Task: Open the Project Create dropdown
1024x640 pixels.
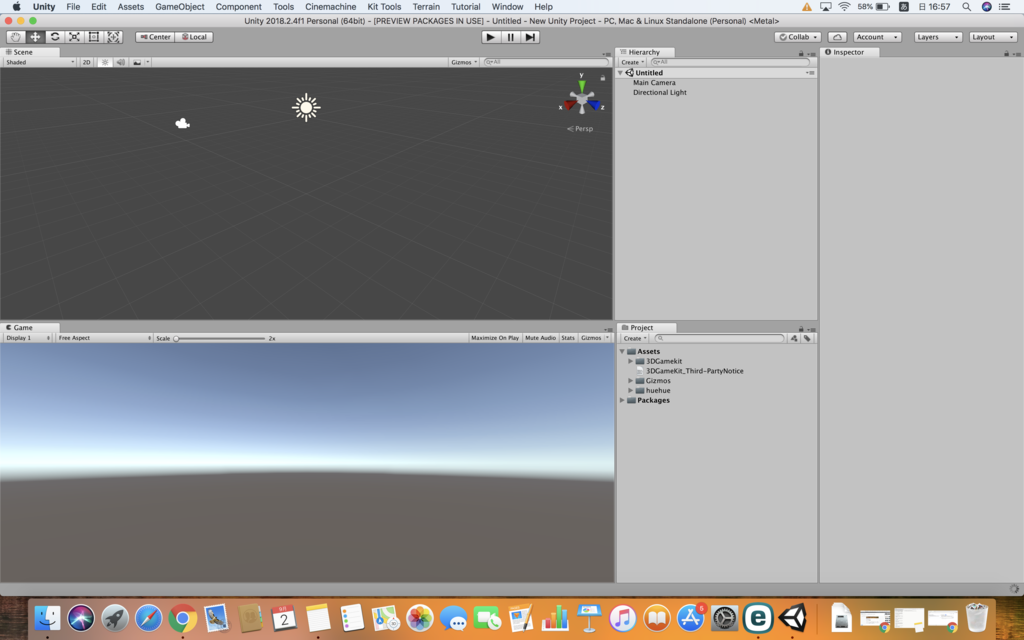Action: click(x=634, y=338)
